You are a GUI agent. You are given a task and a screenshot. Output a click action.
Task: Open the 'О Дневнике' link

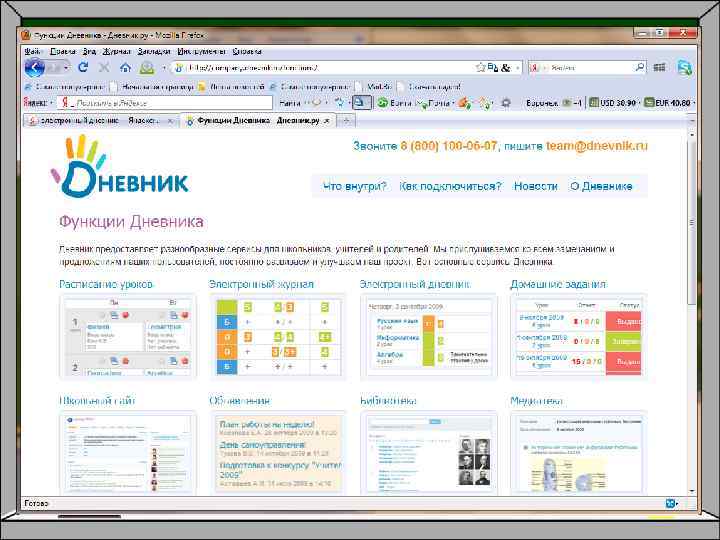pos(601,186)
